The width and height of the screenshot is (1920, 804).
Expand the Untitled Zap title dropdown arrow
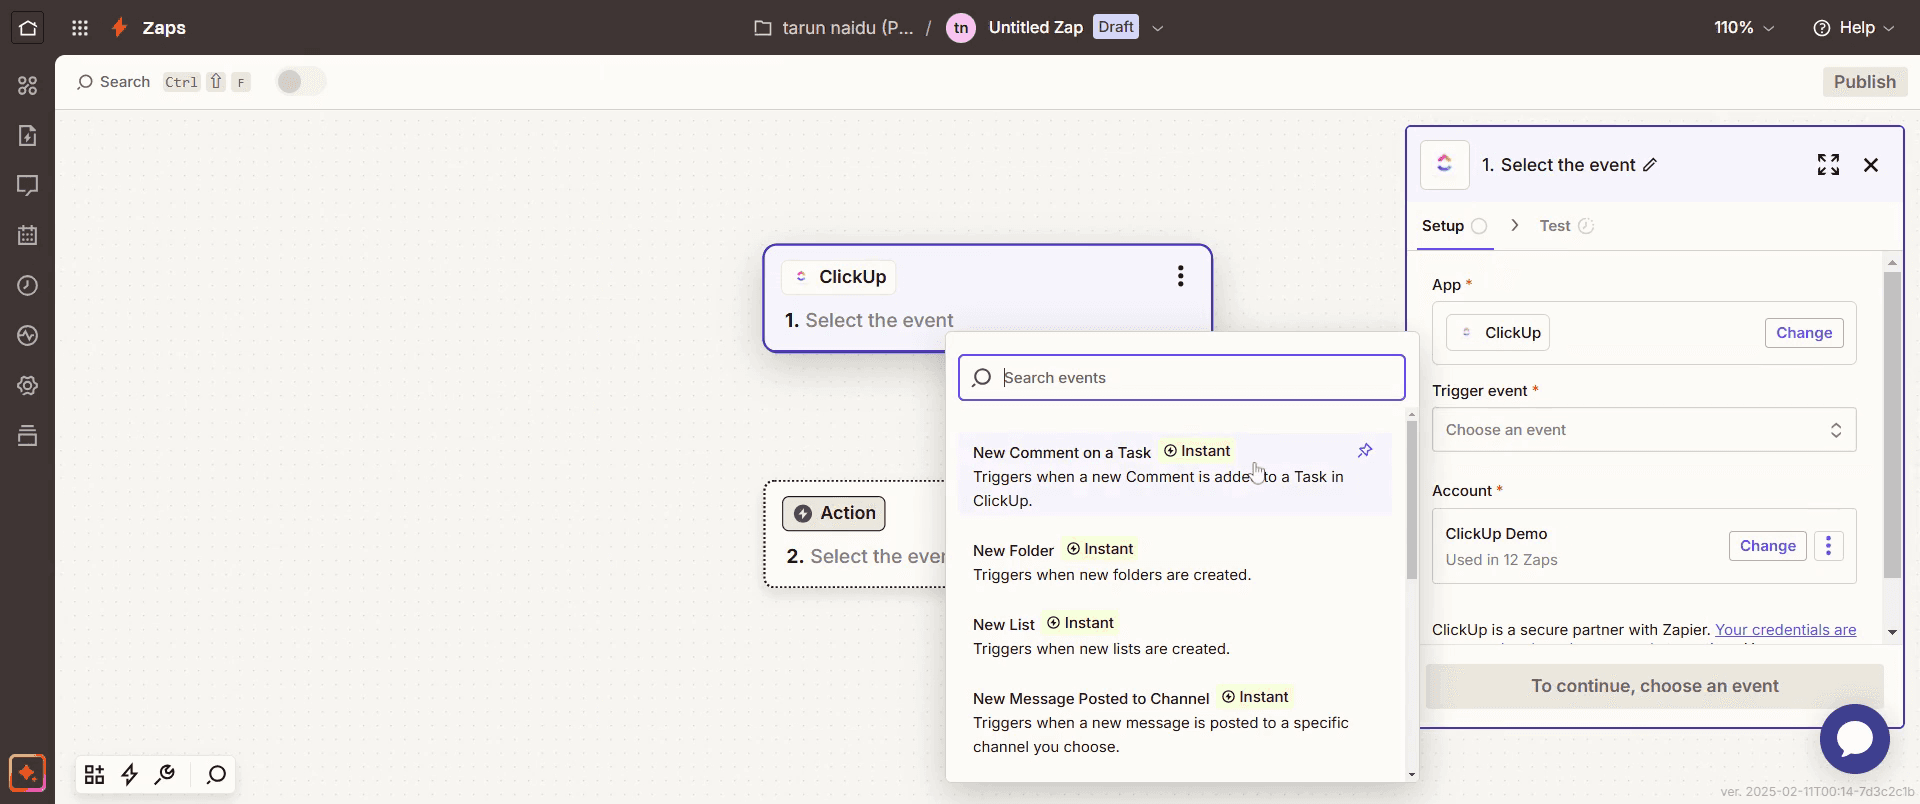tap(1158, 28)
